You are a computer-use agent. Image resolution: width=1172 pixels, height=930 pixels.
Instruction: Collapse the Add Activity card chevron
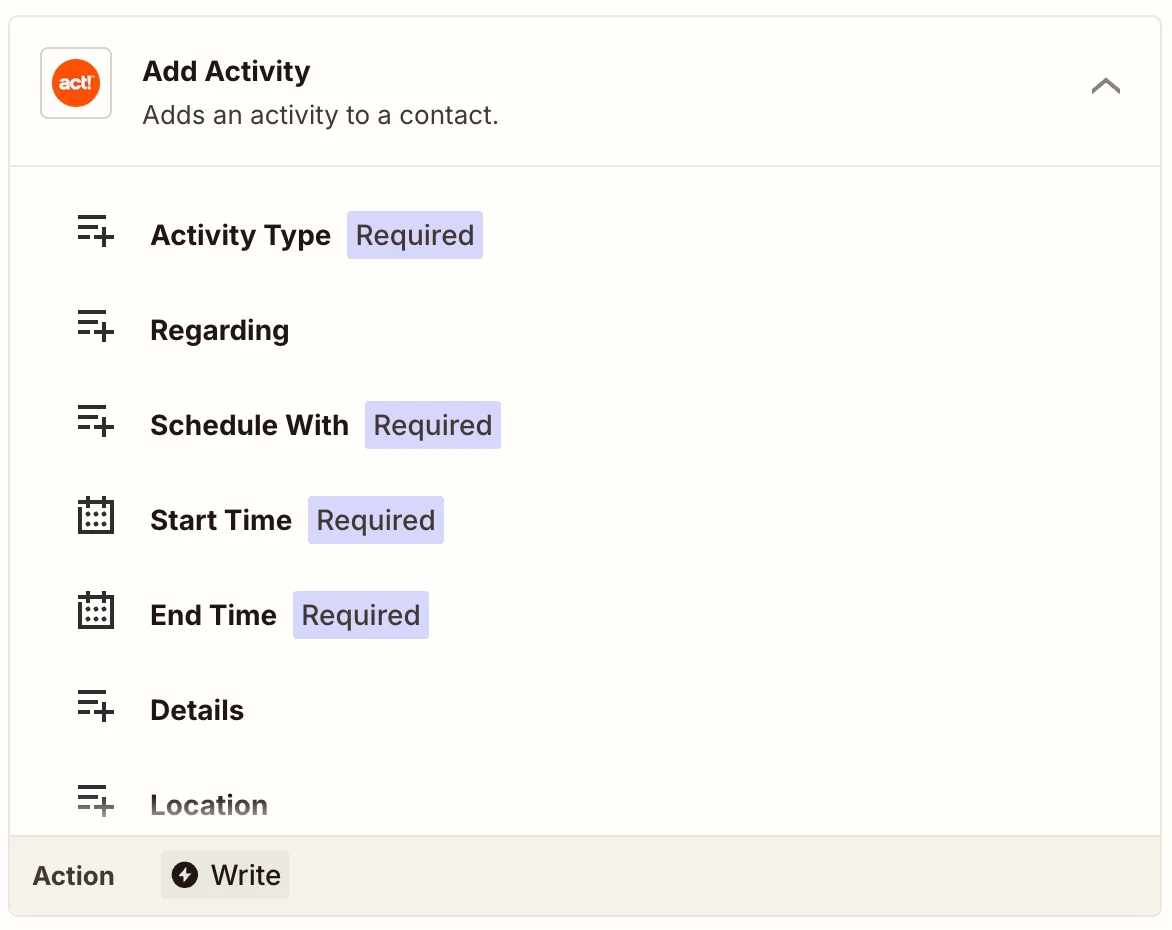1105,86
